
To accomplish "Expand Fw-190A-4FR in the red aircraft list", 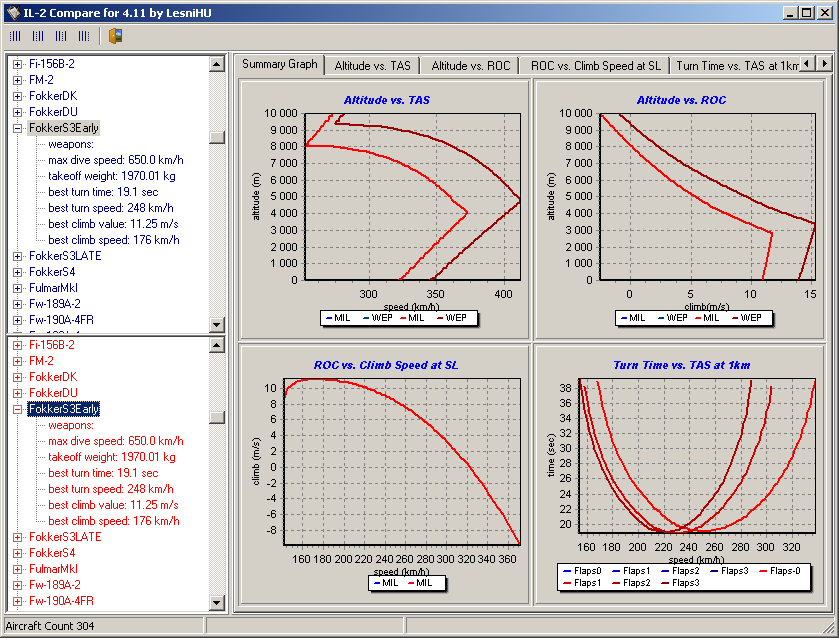I will click(18, 602).
